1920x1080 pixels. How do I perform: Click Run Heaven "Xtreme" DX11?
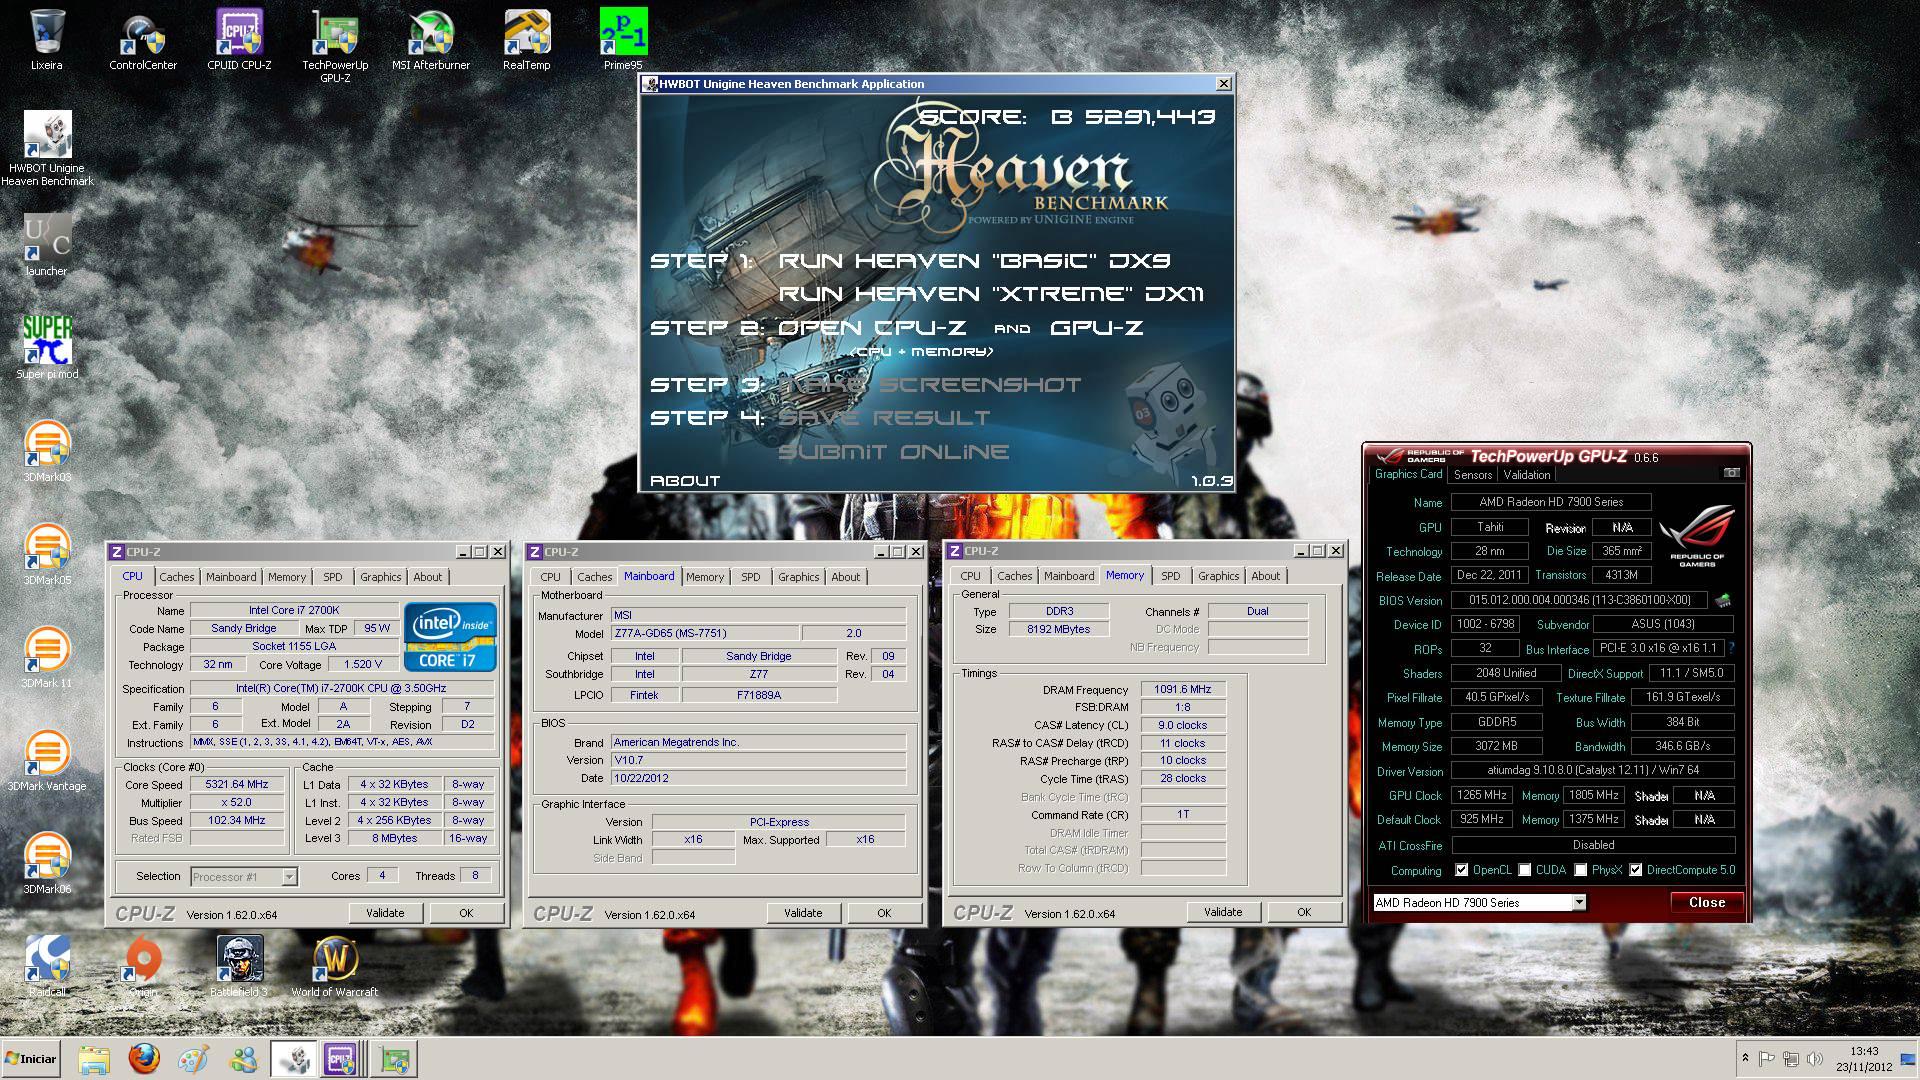tap(991, 294)
